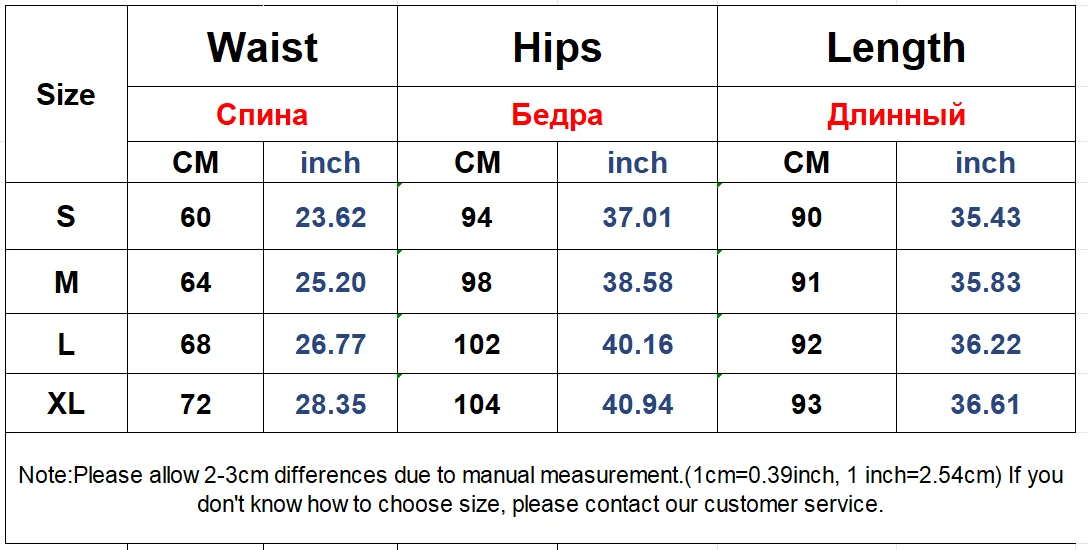The width and height of the screenshot is (1088, 550).
Task: Click the cell showing 40.94
Action: coord(638,404)
